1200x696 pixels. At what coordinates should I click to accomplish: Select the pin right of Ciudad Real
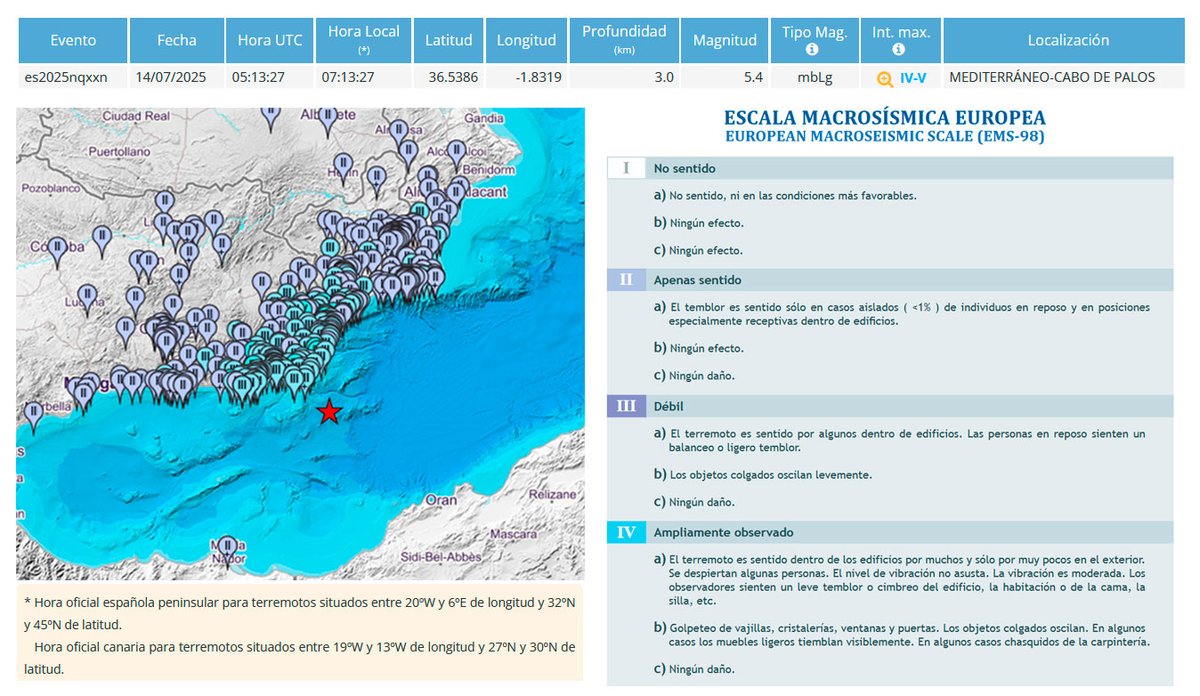[271, 116]
